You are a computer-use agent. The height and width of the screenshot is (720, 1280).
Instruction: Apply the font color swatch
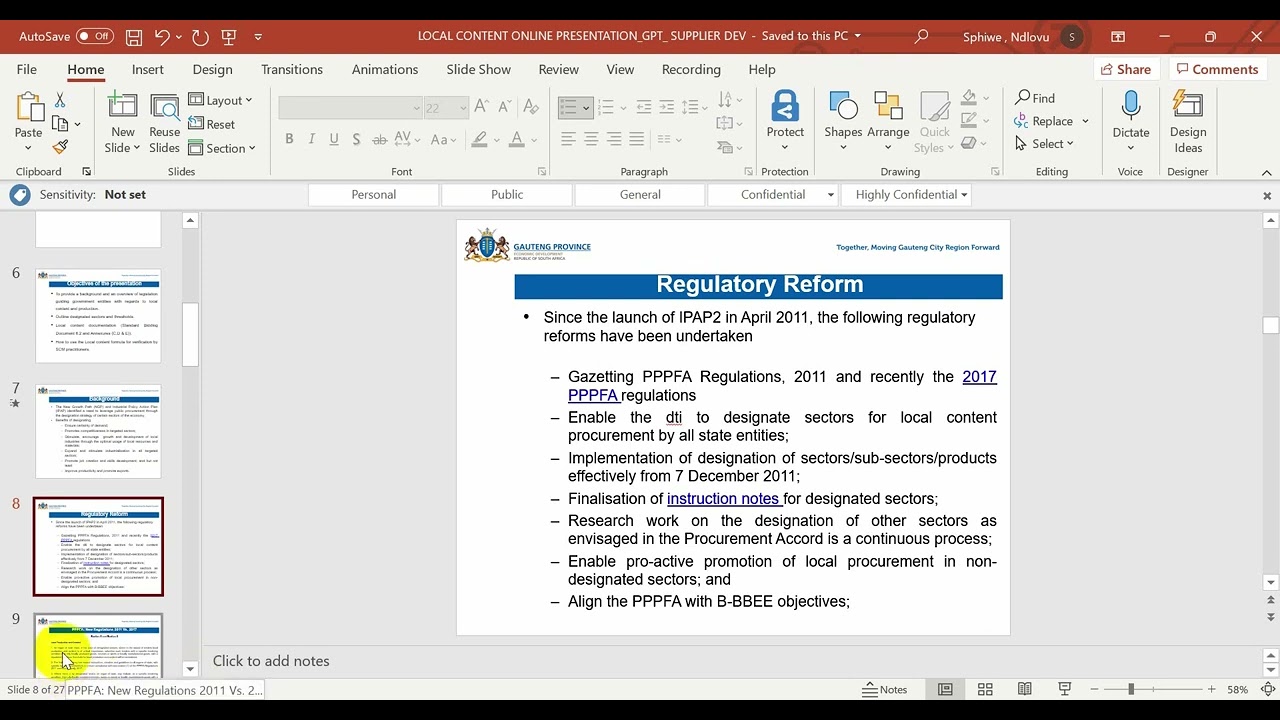(516, 139)
